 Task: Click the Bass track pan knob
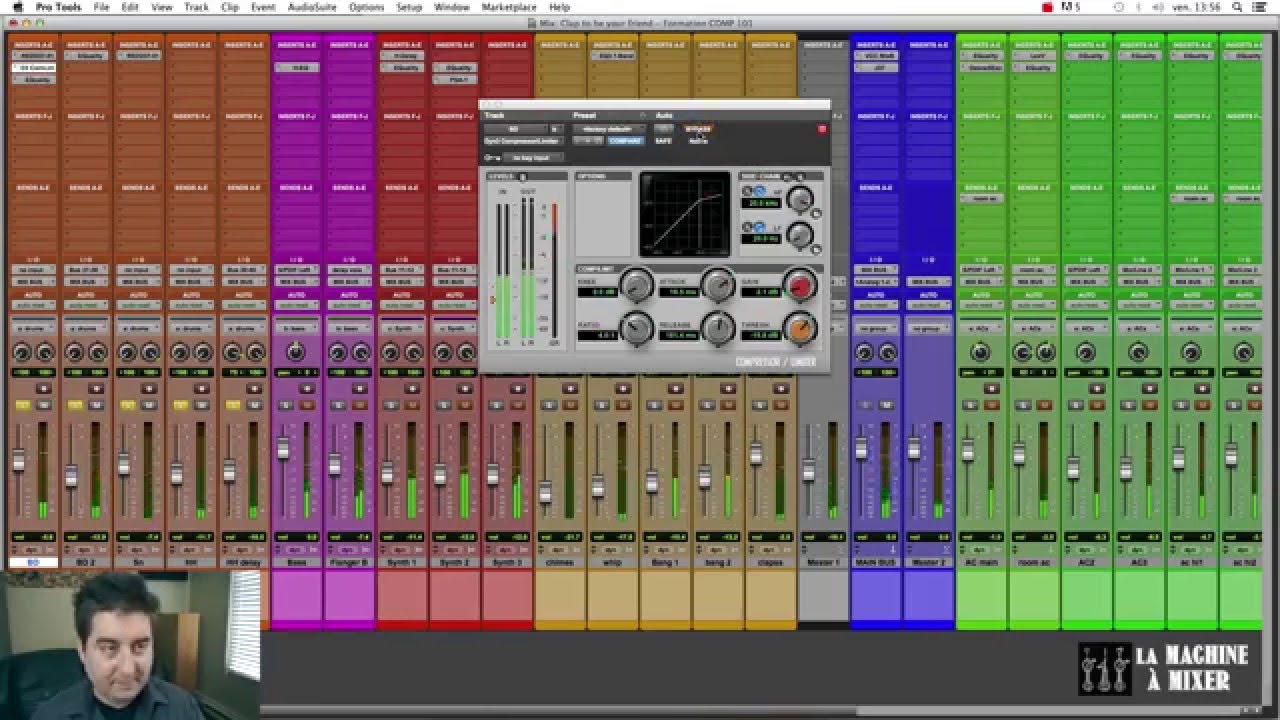(x=296, y=351)
